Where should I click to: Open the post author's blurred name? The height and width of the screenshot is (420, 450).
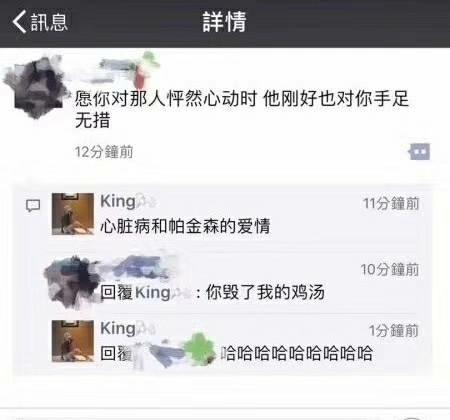[x=128, y=68]
